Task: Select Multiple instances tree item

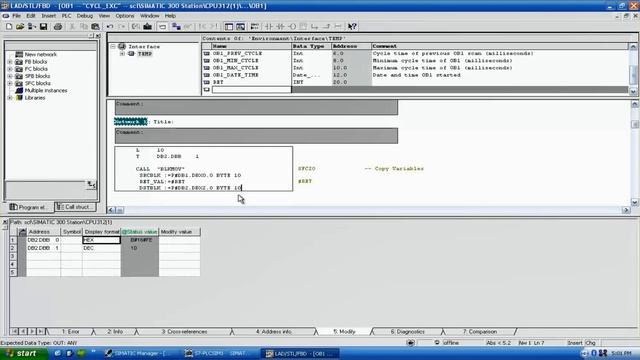Action: [46, 91]
